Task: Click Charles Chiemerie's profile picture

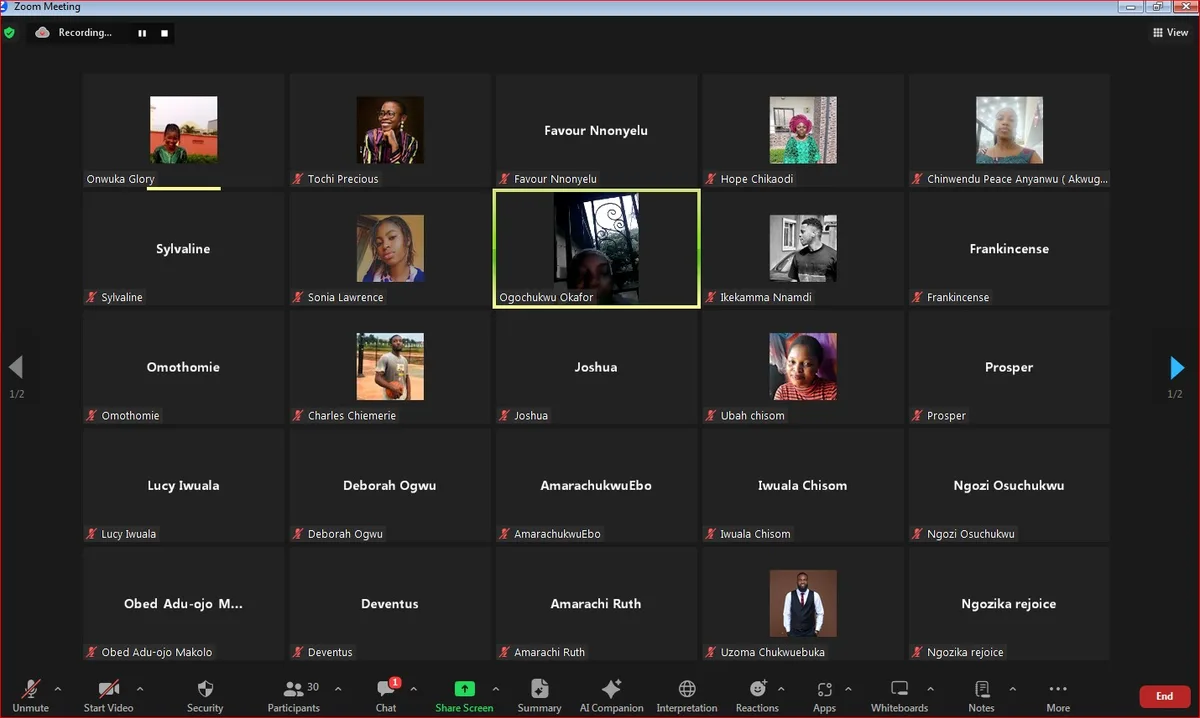Action: (x=390, y=367)
